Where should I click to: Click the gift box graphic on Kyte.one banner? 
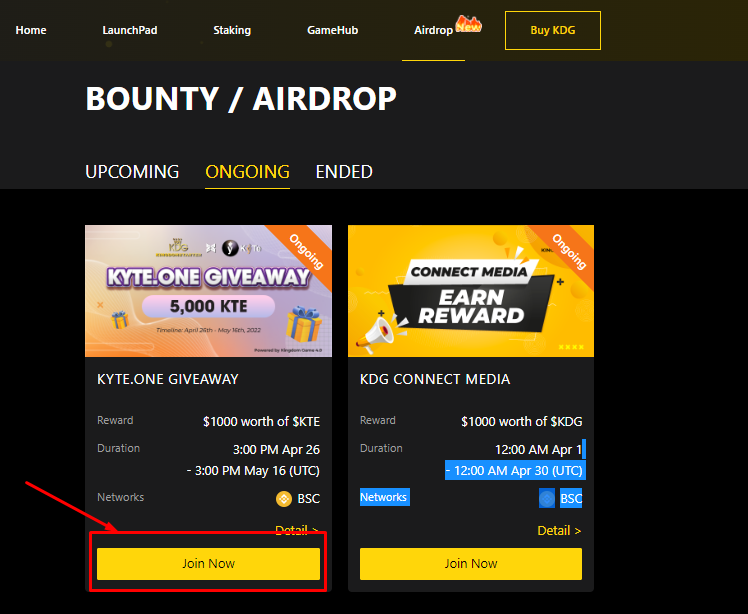click(x=303, y=324)
